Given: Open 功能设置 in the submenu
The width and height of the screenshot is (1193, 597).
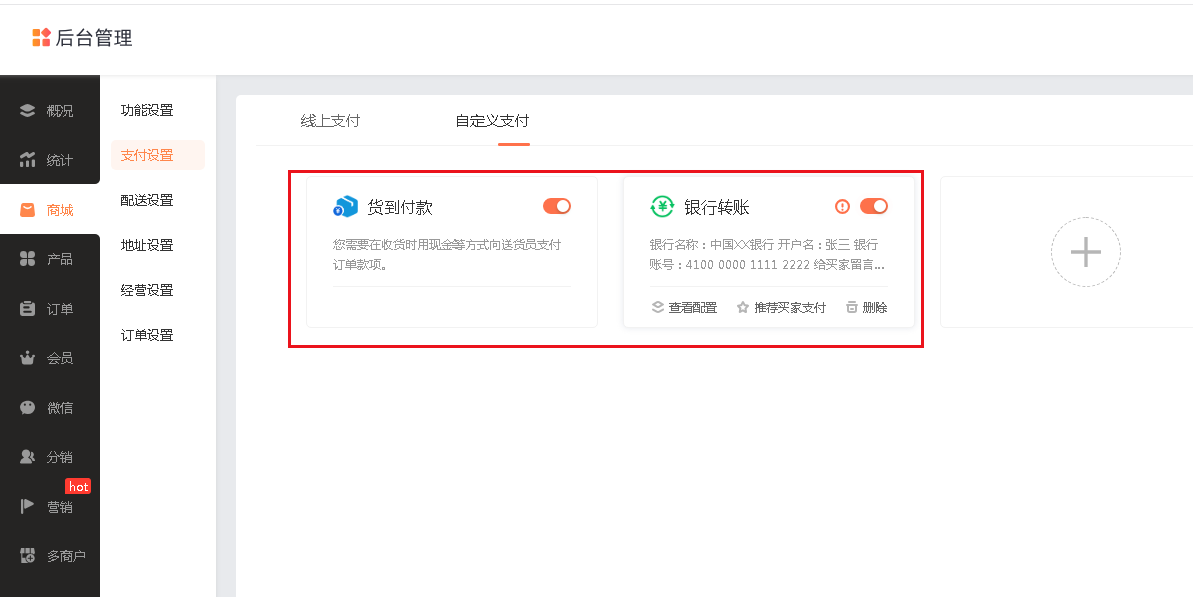Looking at the screenshot, I should [x=147, y=110].
